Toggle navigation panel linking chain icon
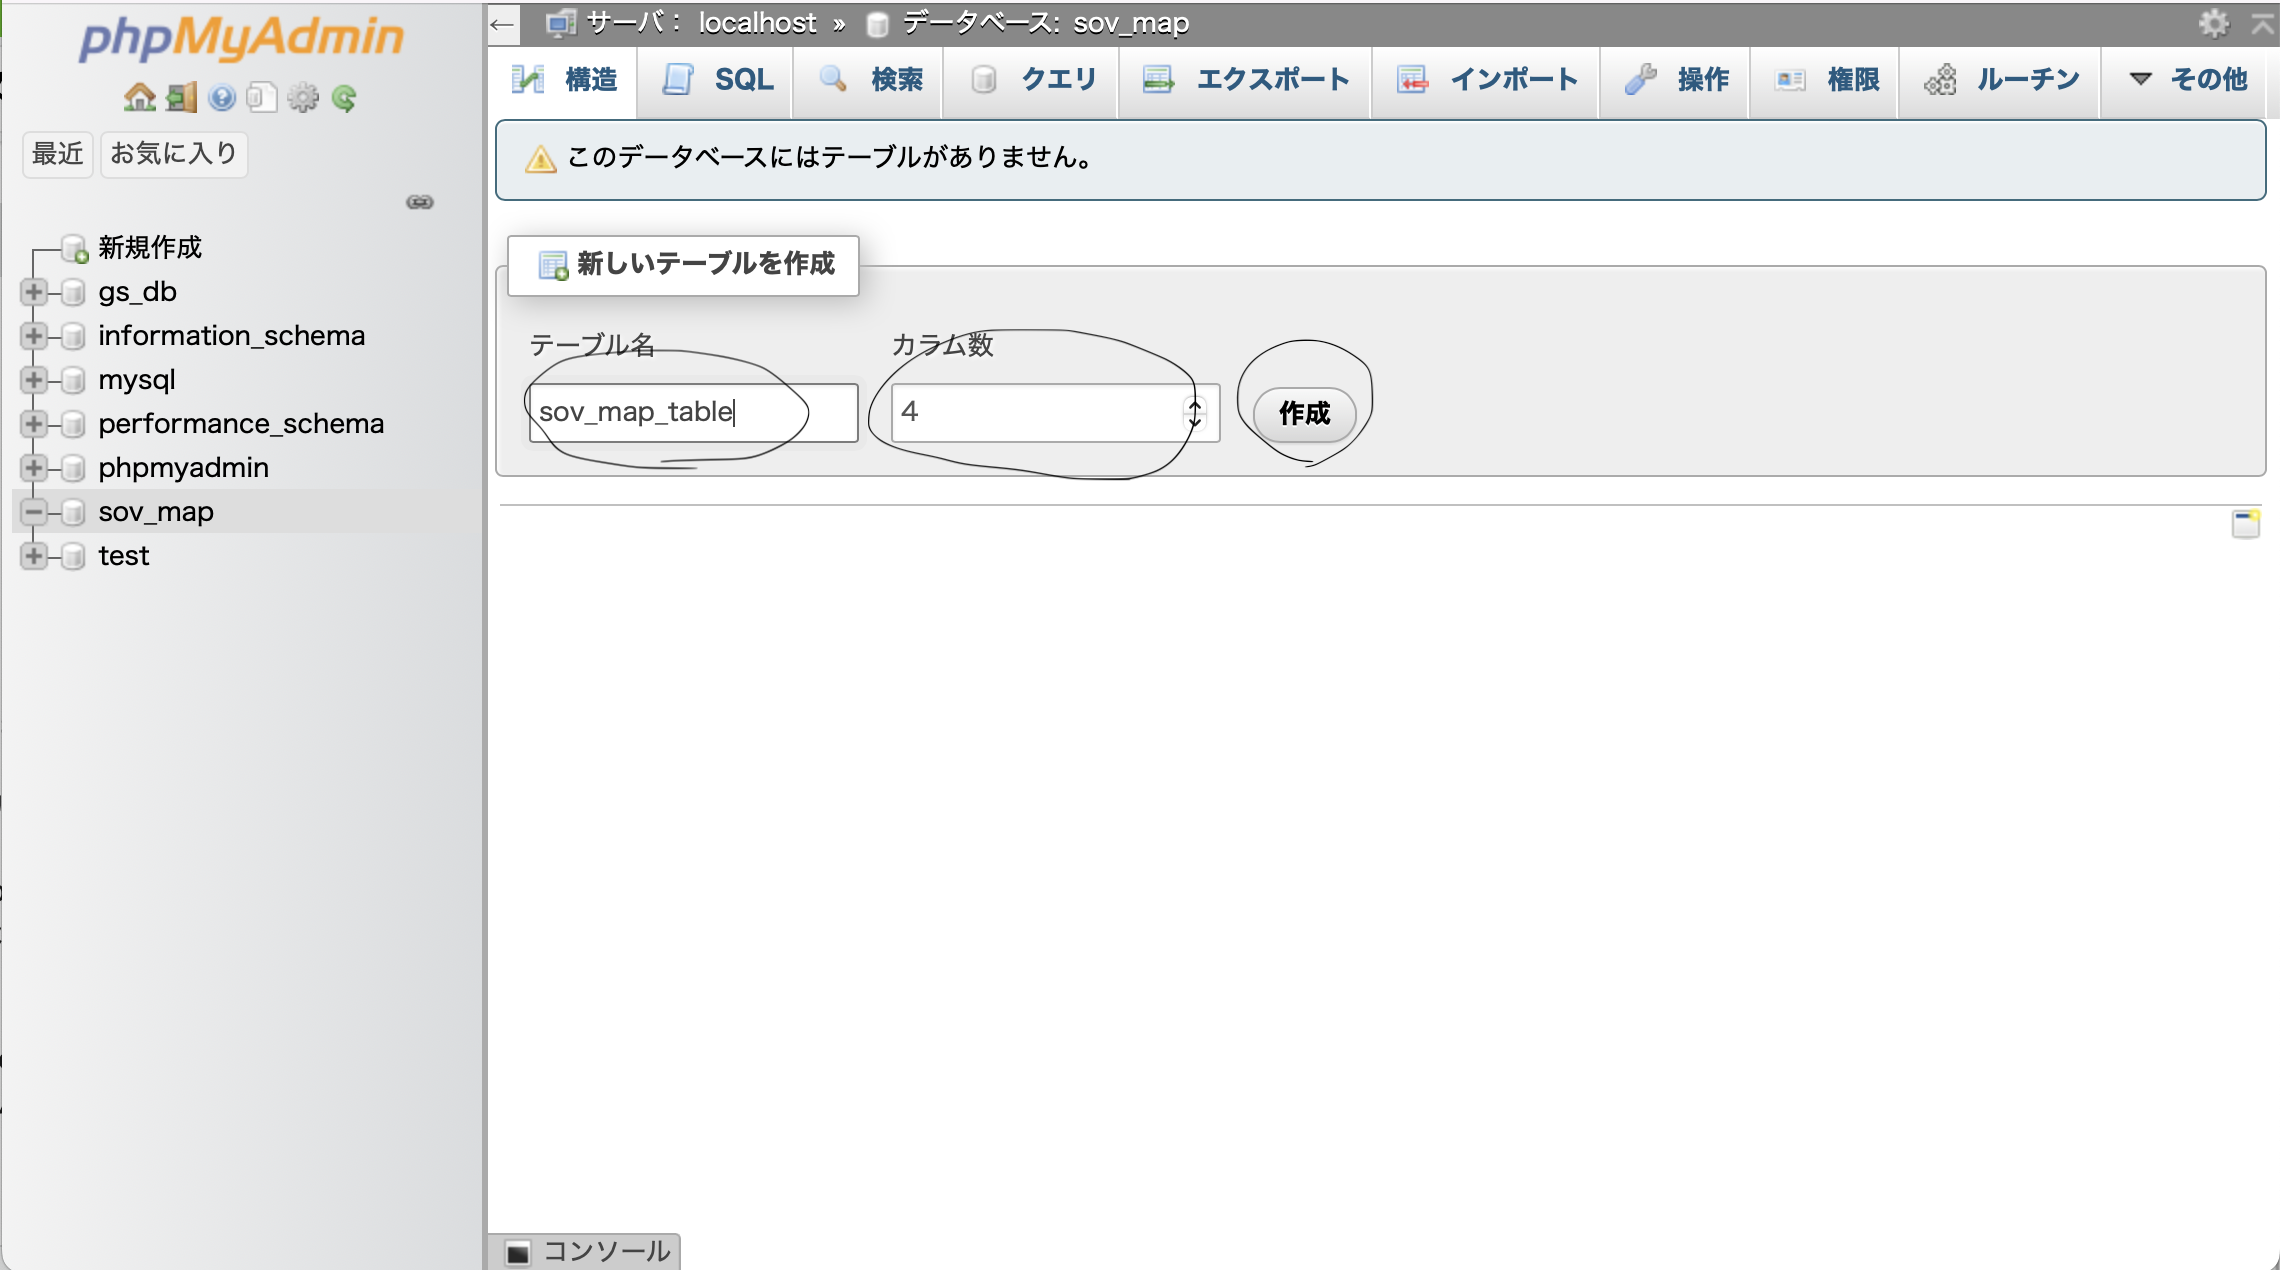Viewport: 2280px width, 1270px height. click(420, 203)
